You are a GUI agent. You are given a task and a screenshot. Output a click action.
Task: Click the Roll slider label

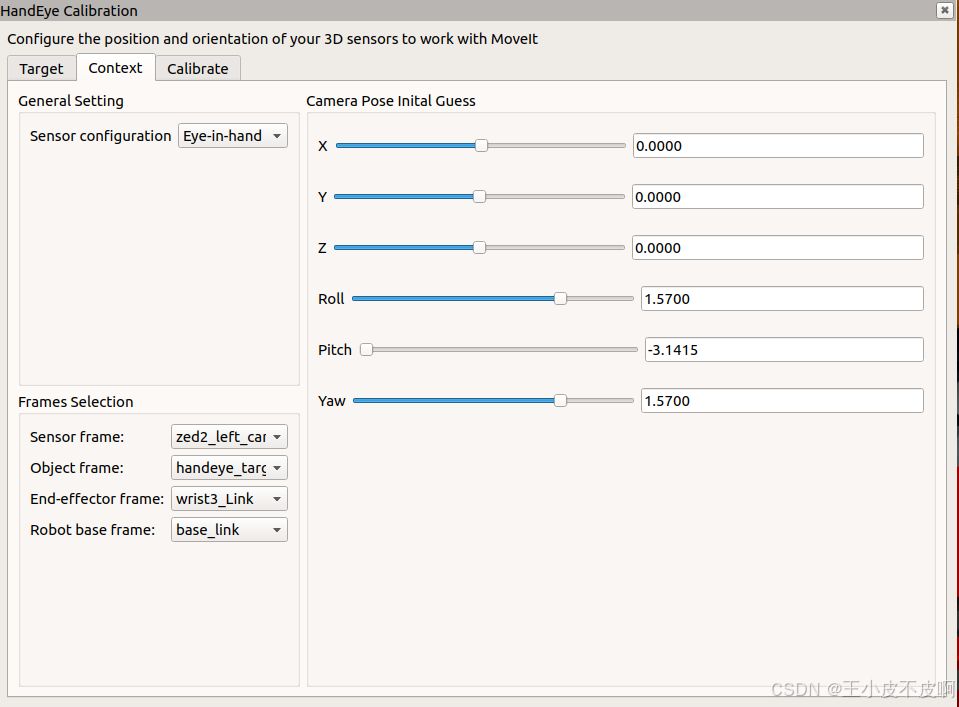pyautogui.click(x=331, y=298)
